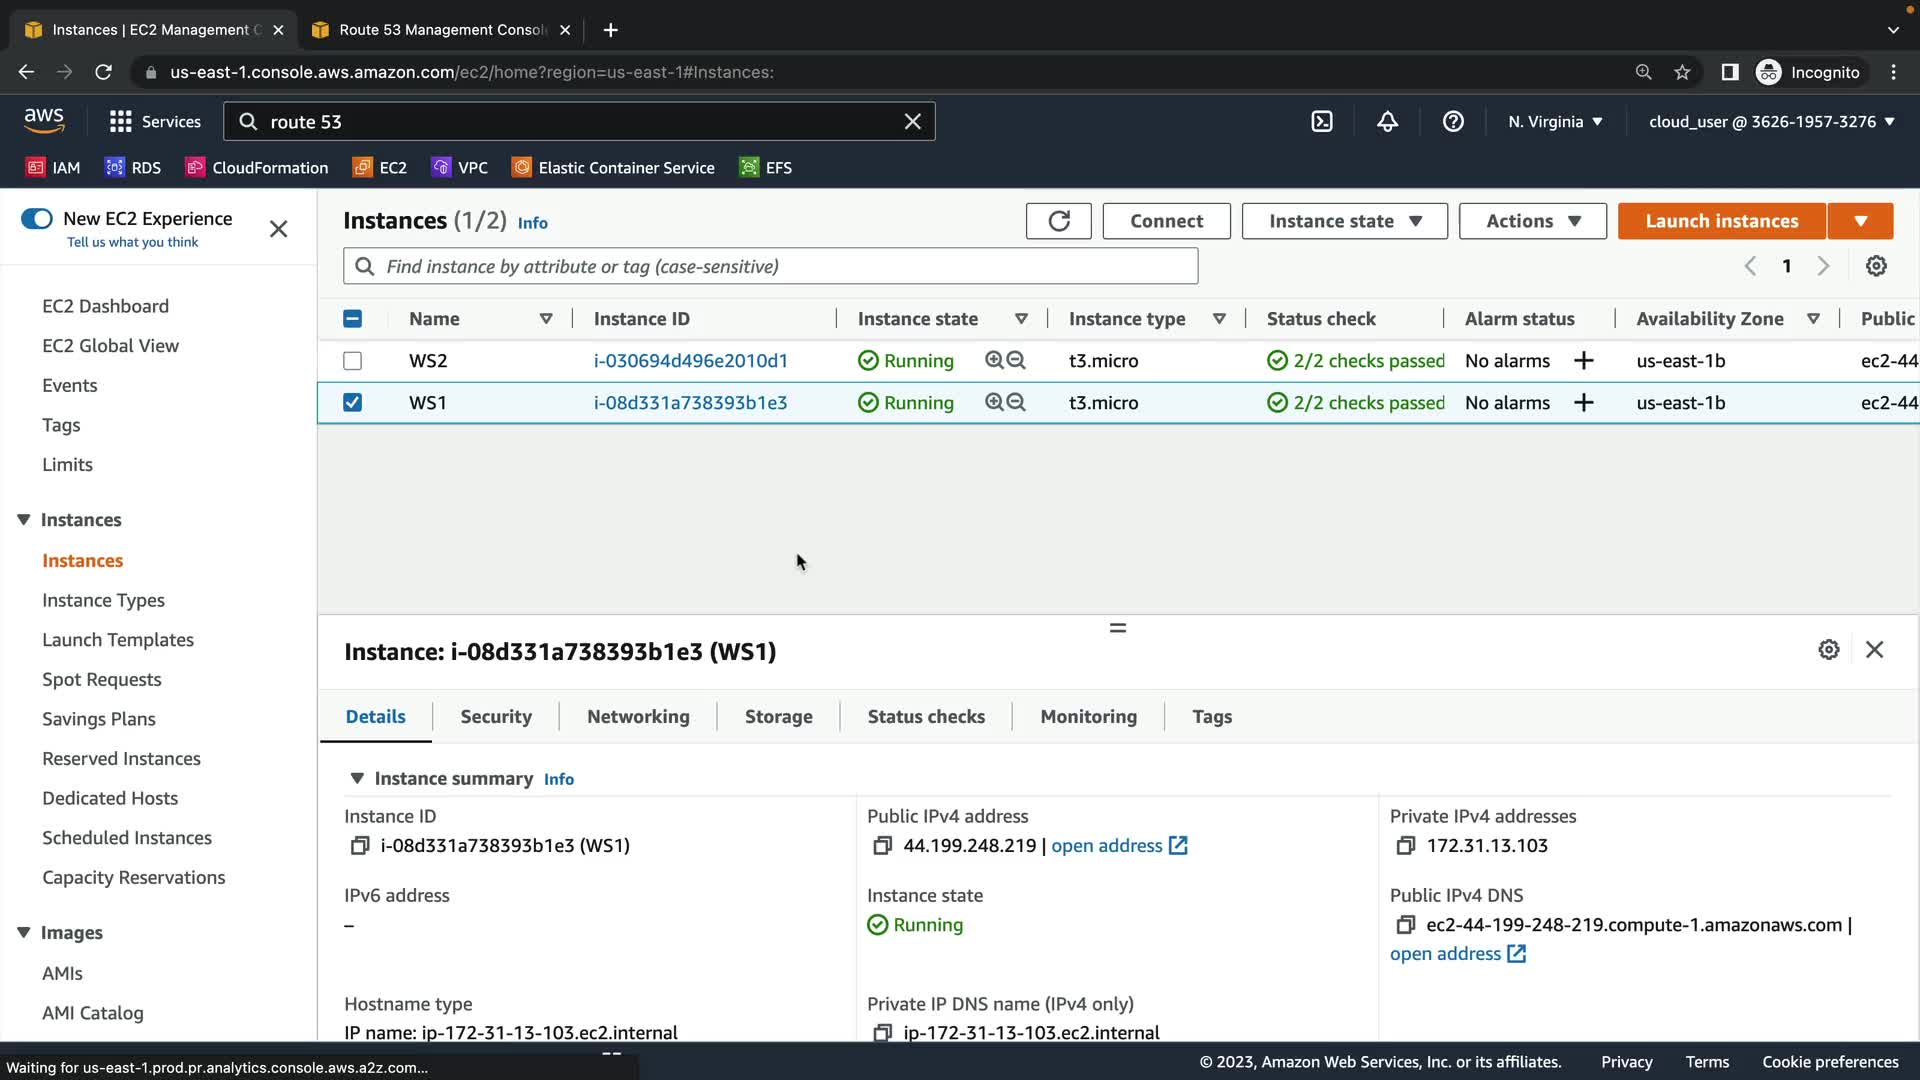
Task: Uncheck the WS1 instance checkbox
Action: coord(352,403)
